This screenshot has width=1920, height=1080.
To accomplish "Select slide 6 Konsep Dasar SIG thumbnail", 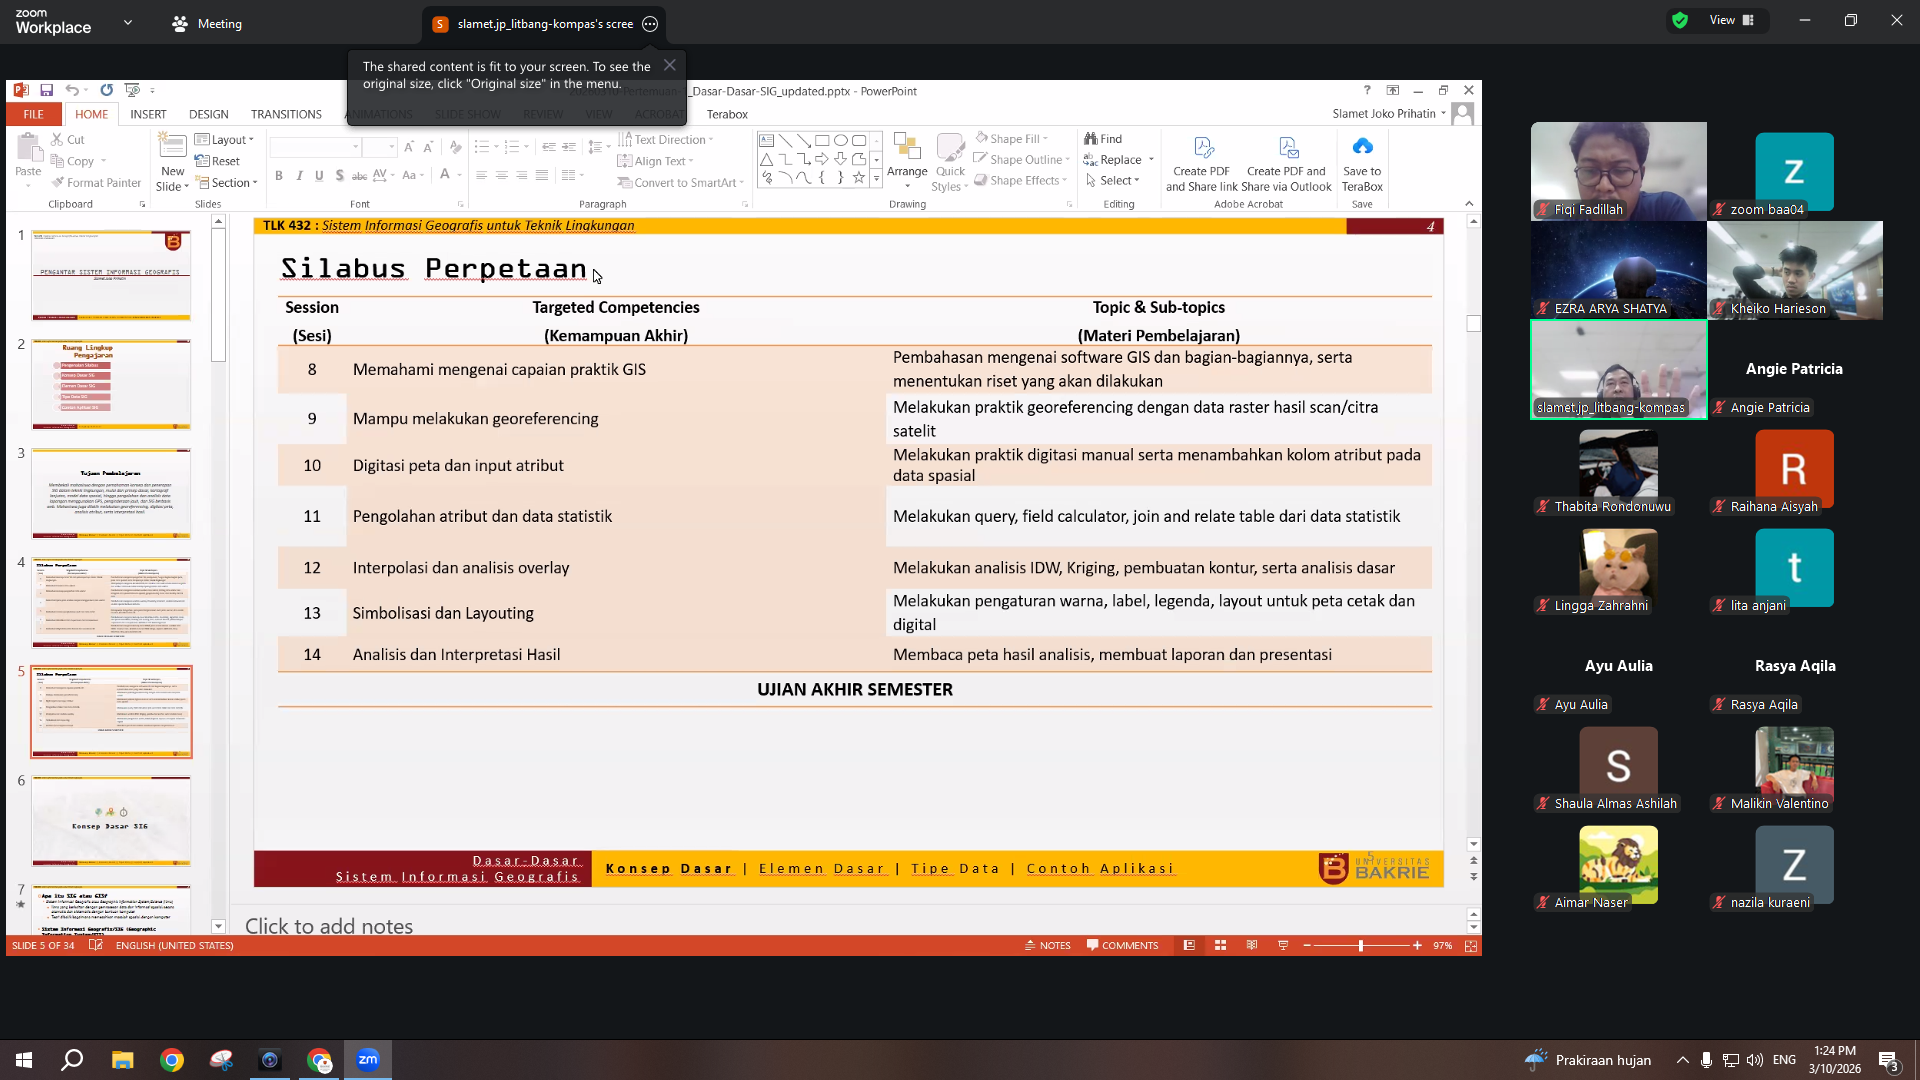I will pyautogui.click(x=111, y=821).
